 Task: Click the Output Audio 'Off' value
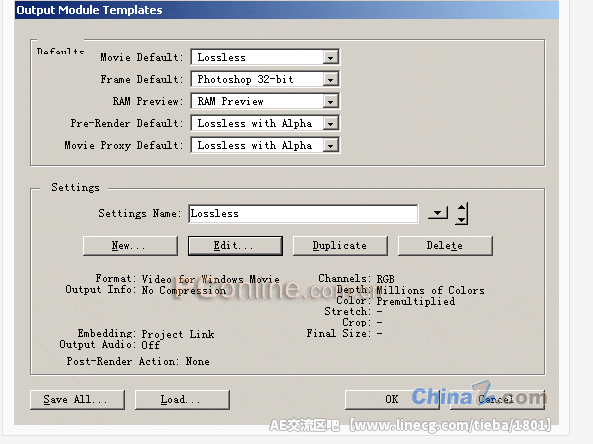tap(151, 345)
